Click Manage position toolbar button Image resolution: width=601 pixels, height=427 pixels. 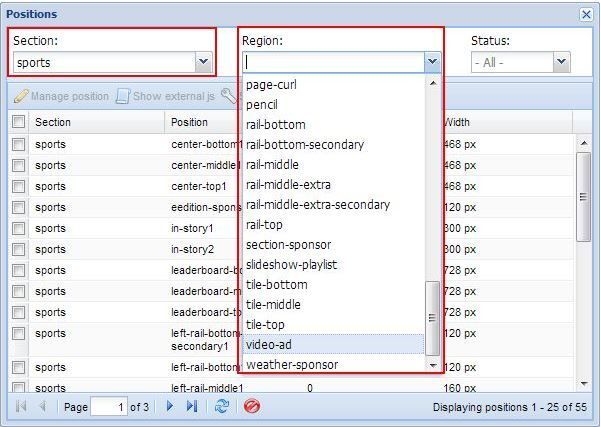click(x=61, y=96)
